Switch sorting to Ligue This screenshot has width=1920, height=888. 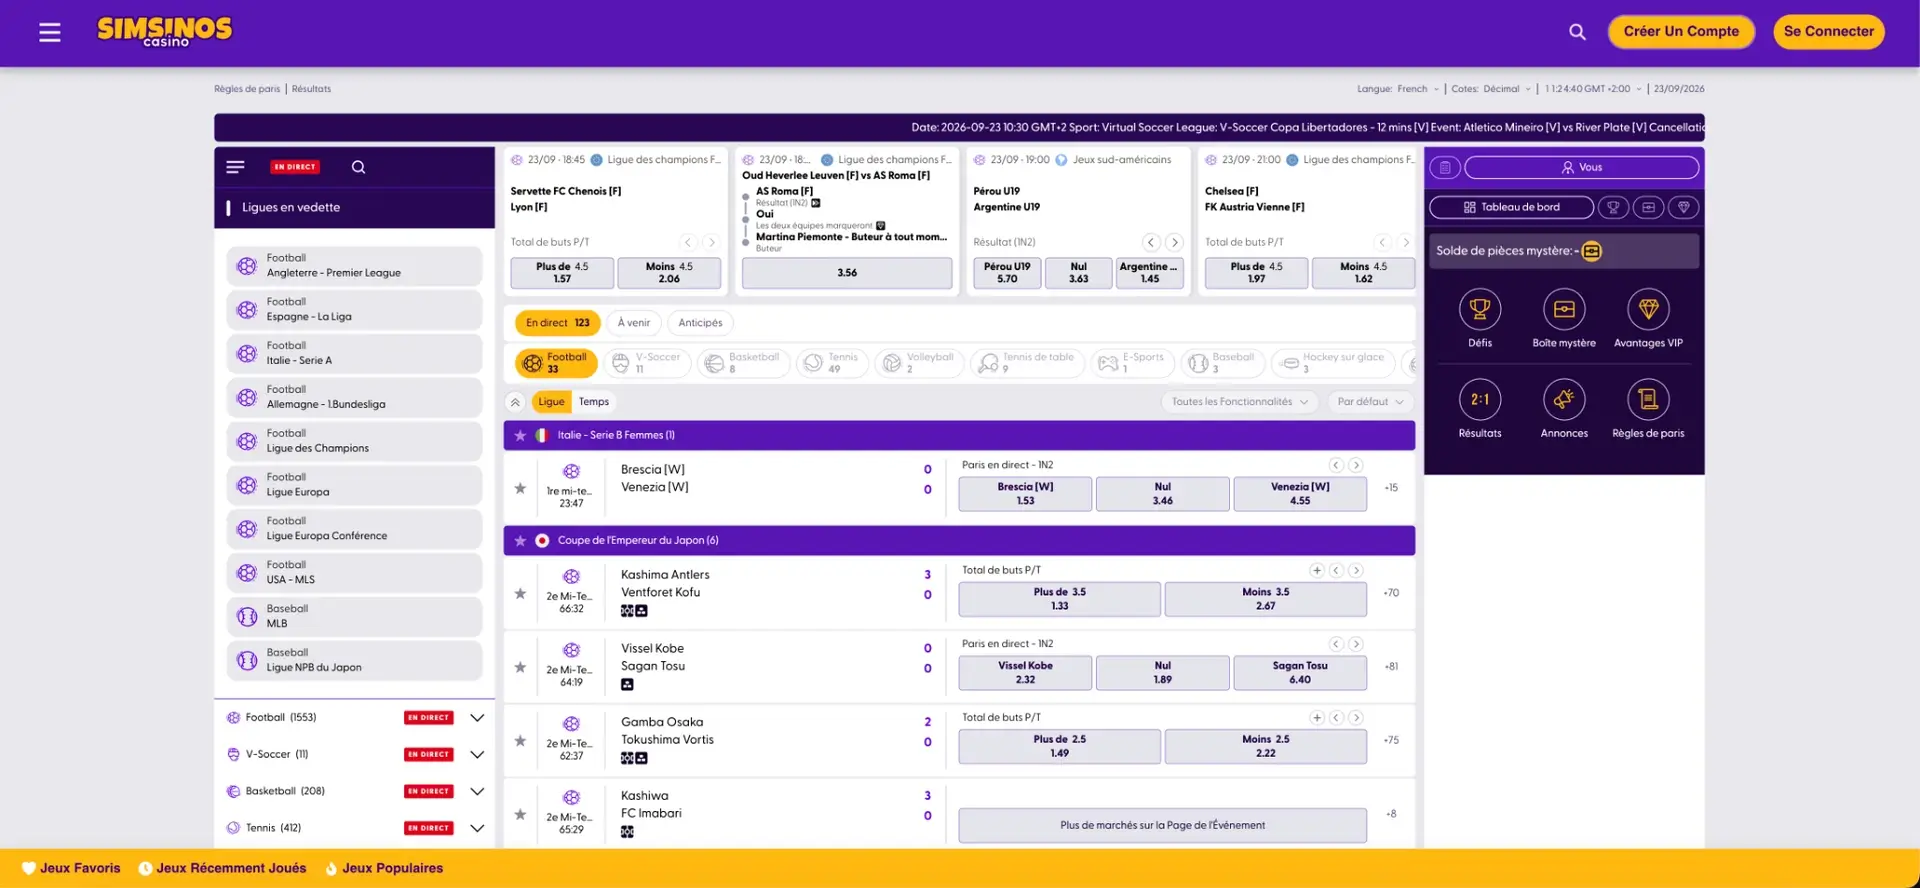[x=551, y=402]
